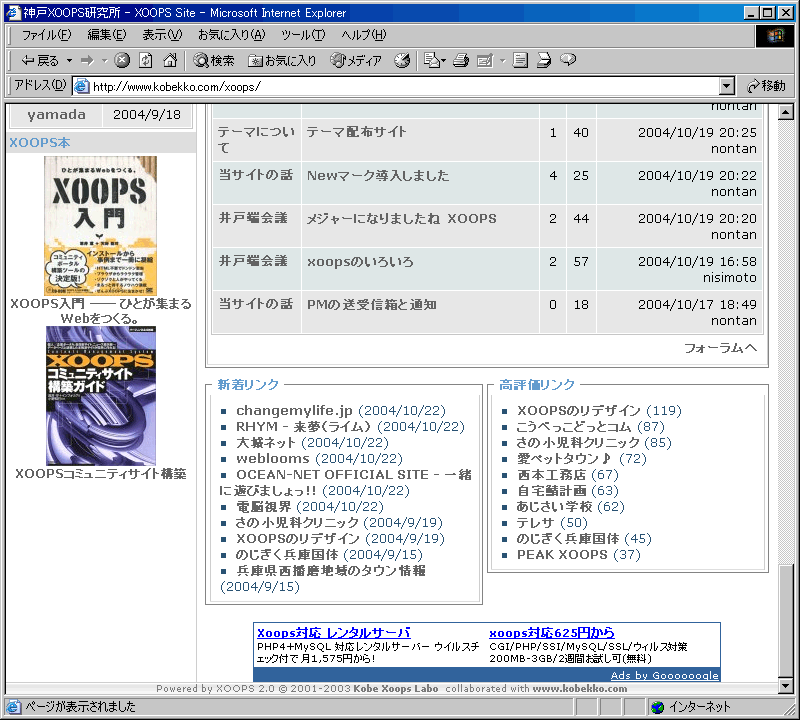Screen dimensions: 800x720
Task: Open the Newマーク導入しました topic
Action: click(x=378, y=176)
